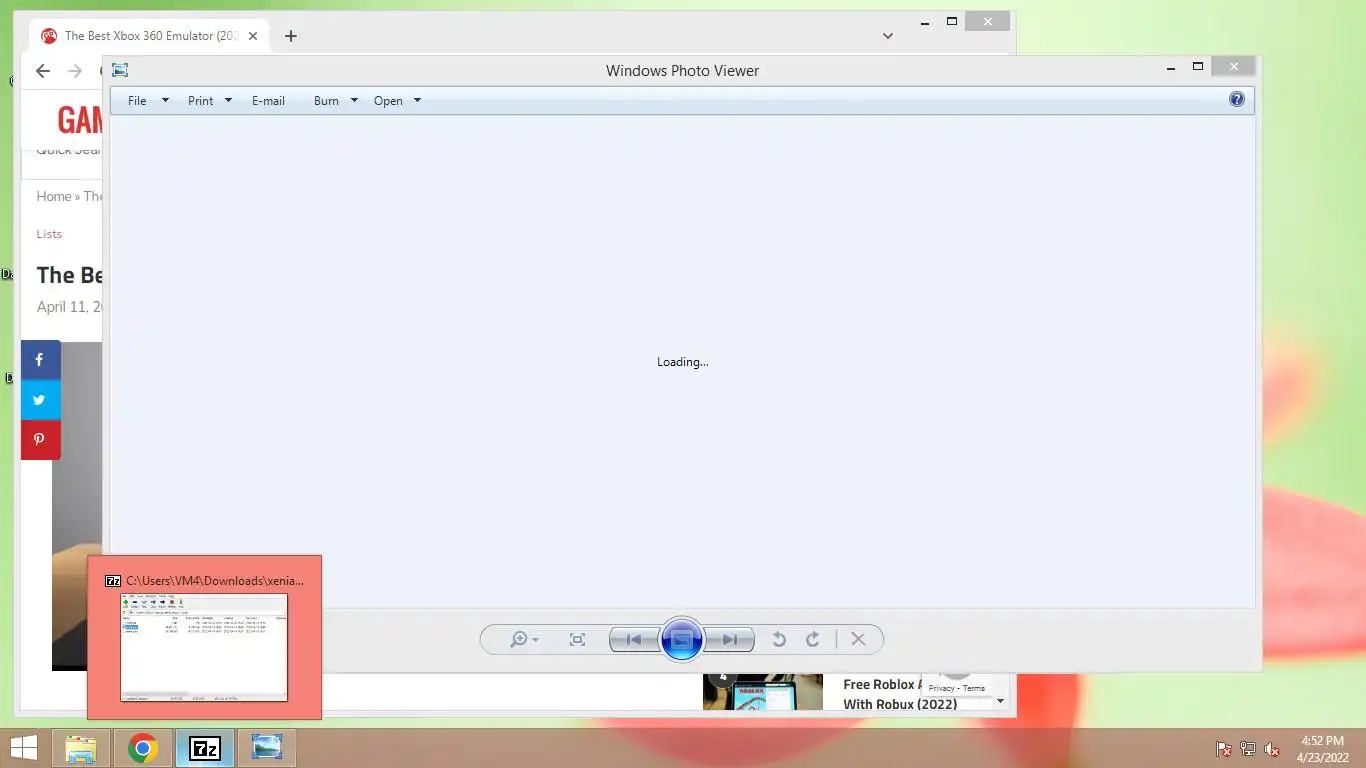Open the Windows Start button
The width and height of the screenshot is (1366, 768).
point(23,748)
